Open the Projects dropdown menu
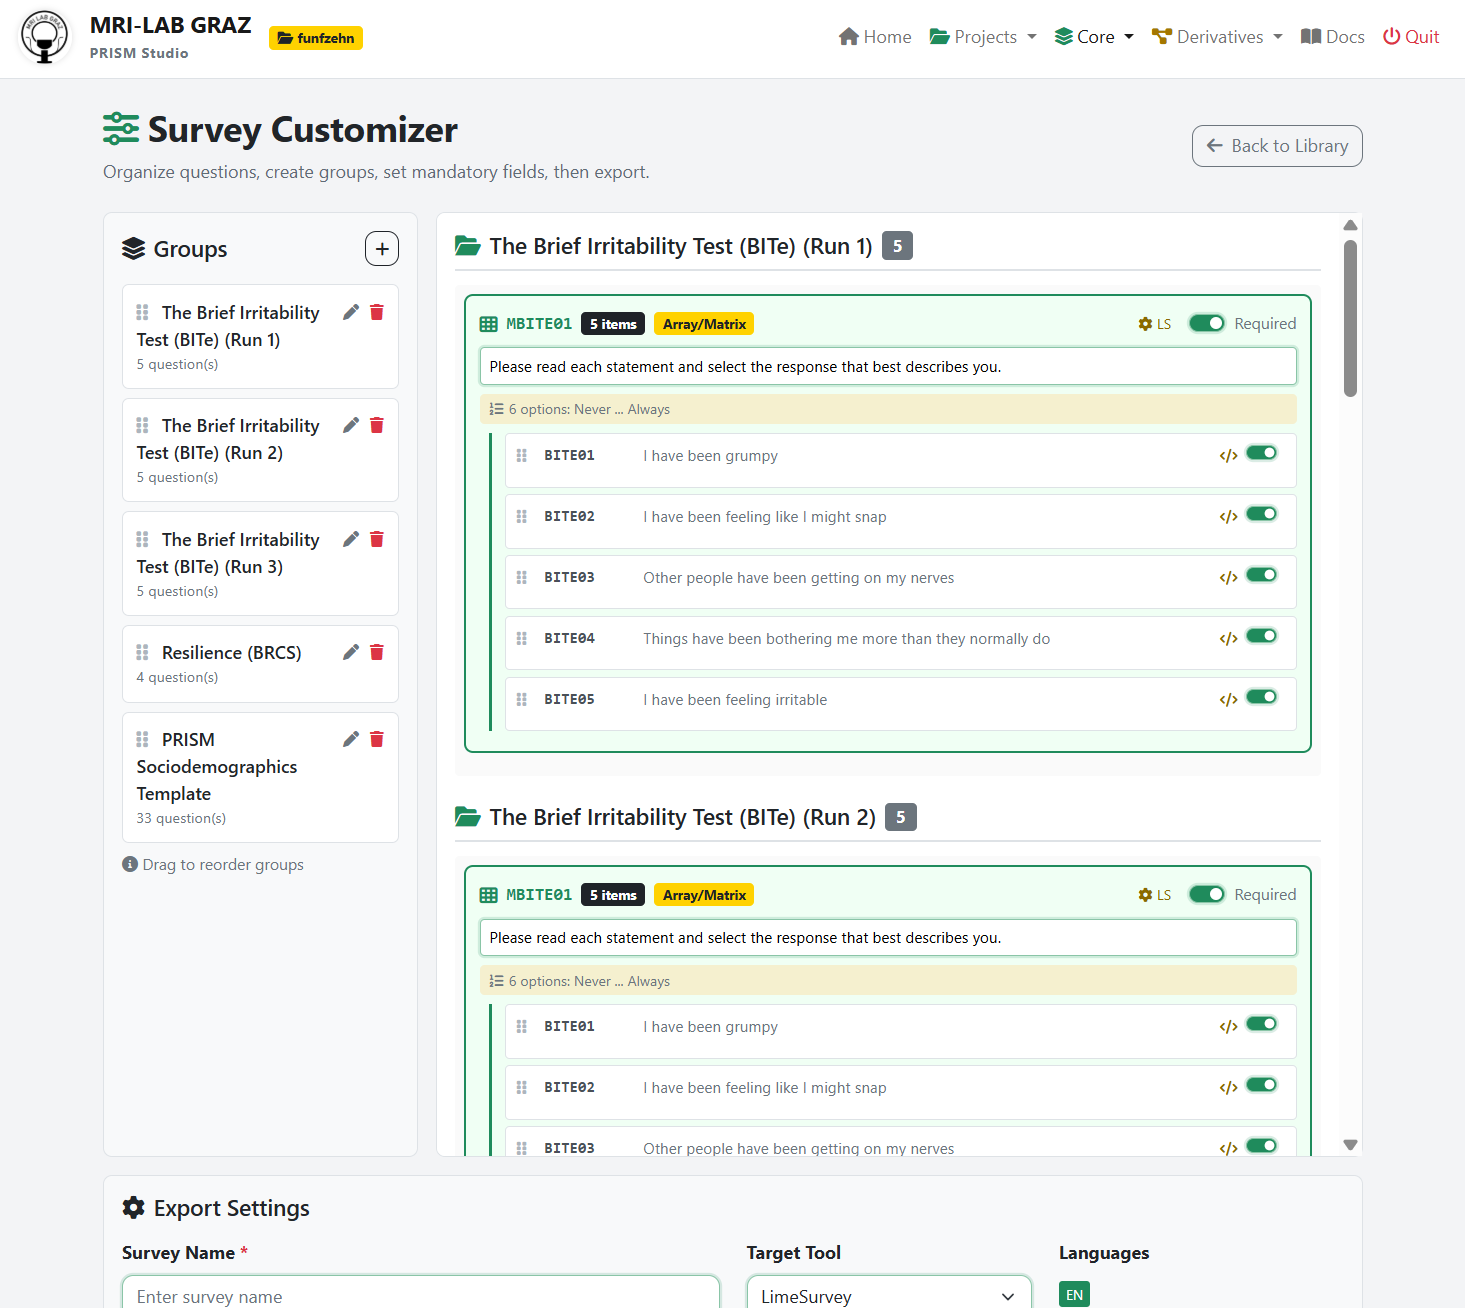This screenshot has height=1308, width=1465. 983,37
